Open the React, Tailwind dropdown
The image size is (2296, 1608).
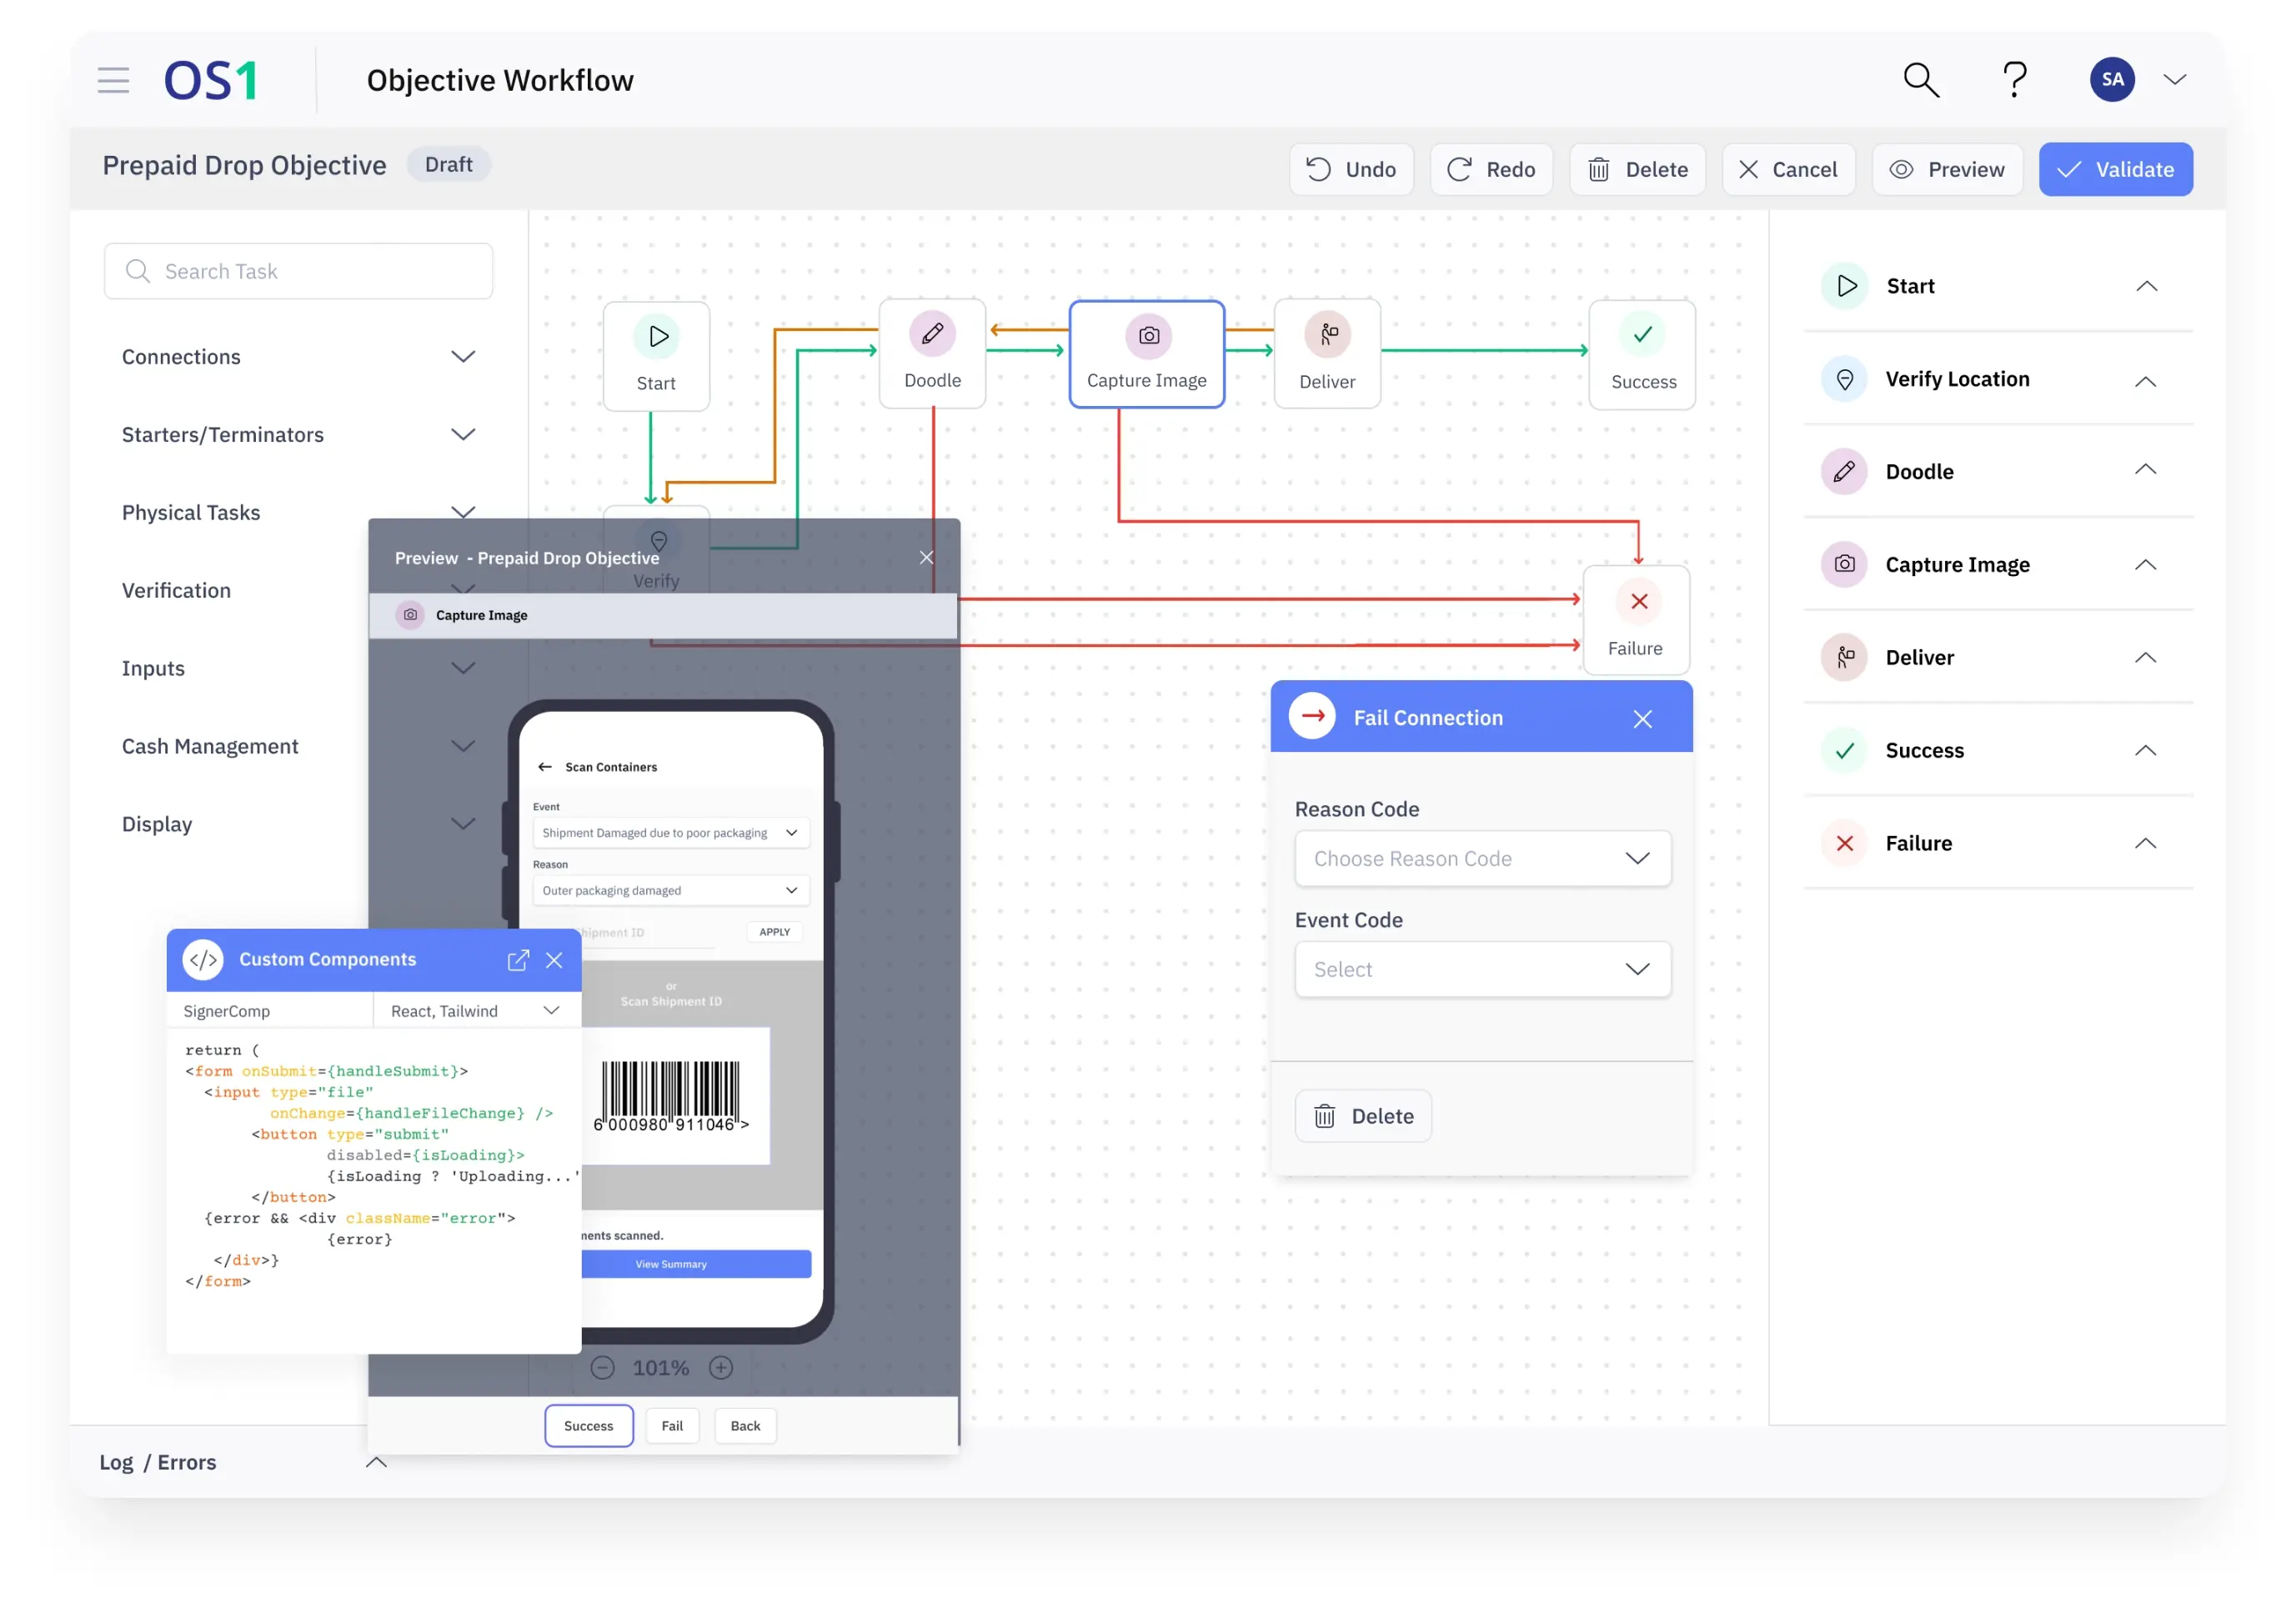476,1011
